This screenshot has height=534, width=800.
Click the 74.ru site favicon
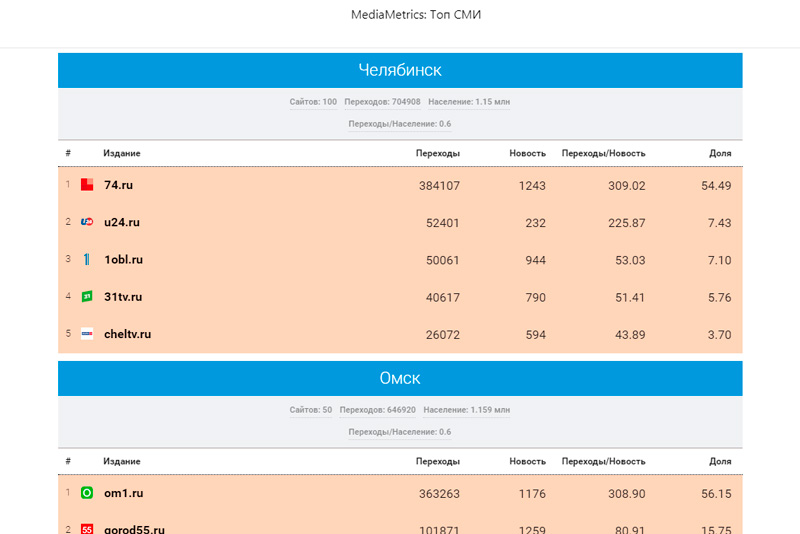click(87, 185)
